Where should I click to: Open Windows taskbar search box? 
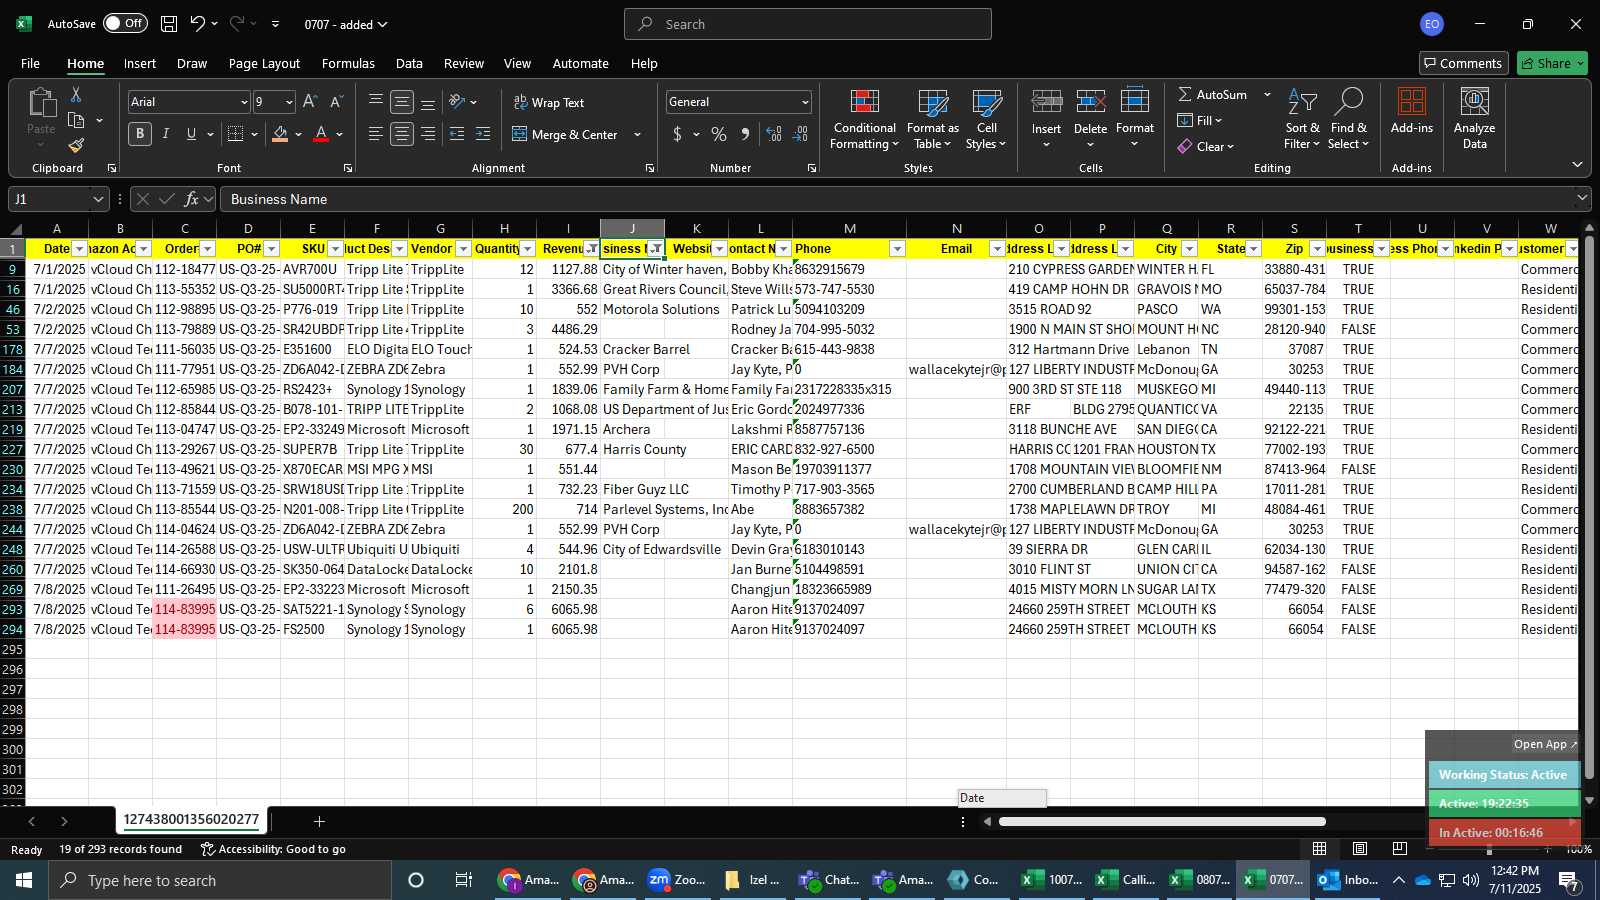220,880
